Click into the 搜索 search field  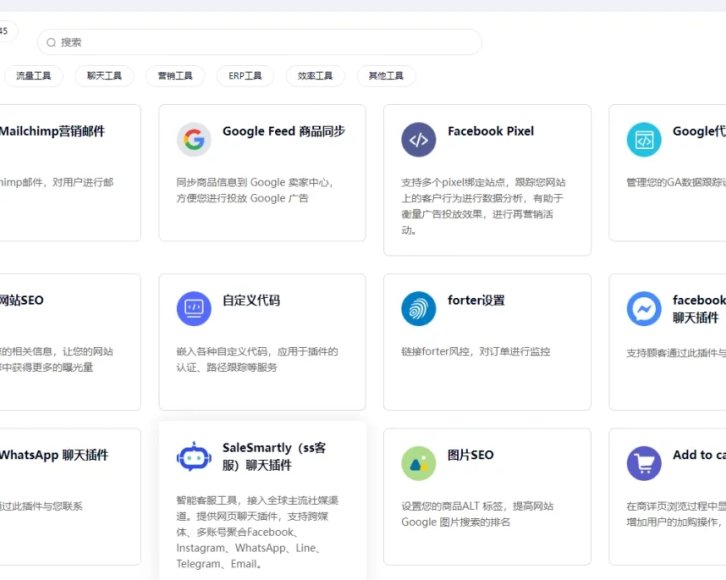[260, 43]
